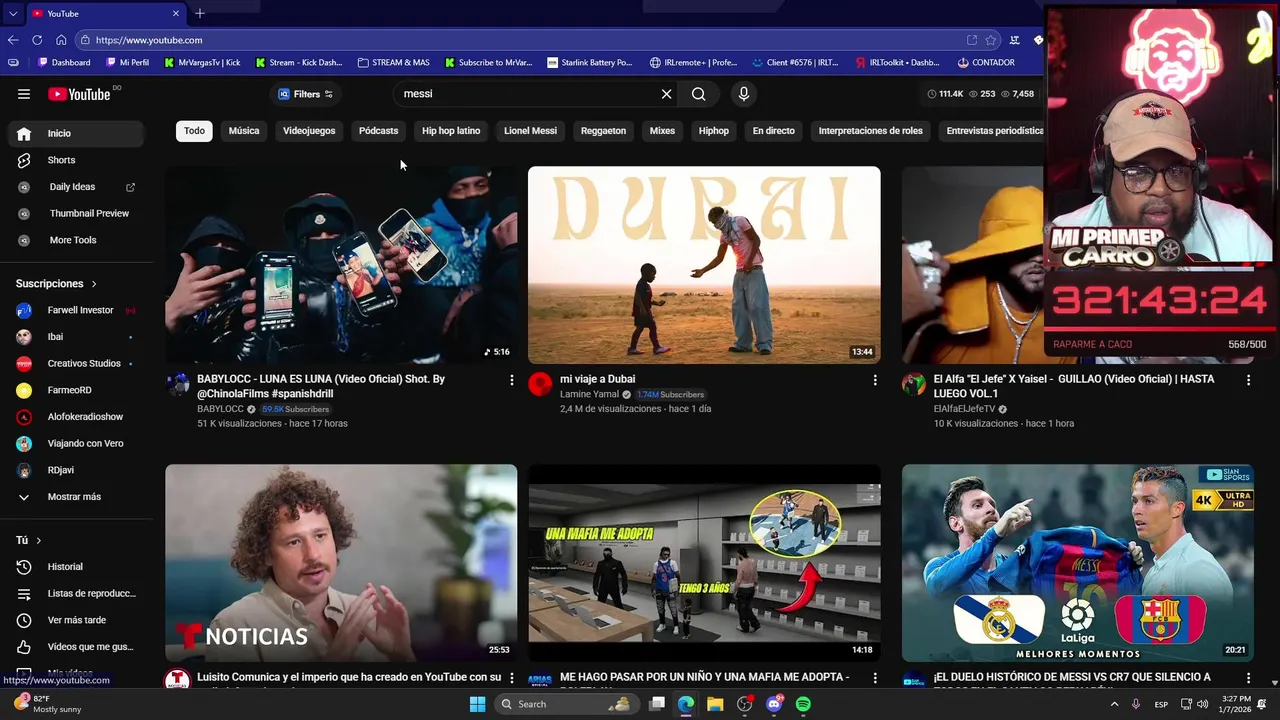This screenshot has height=720, width=1280.
Task: Open Videos que me gustan
Action: point(76,647)
